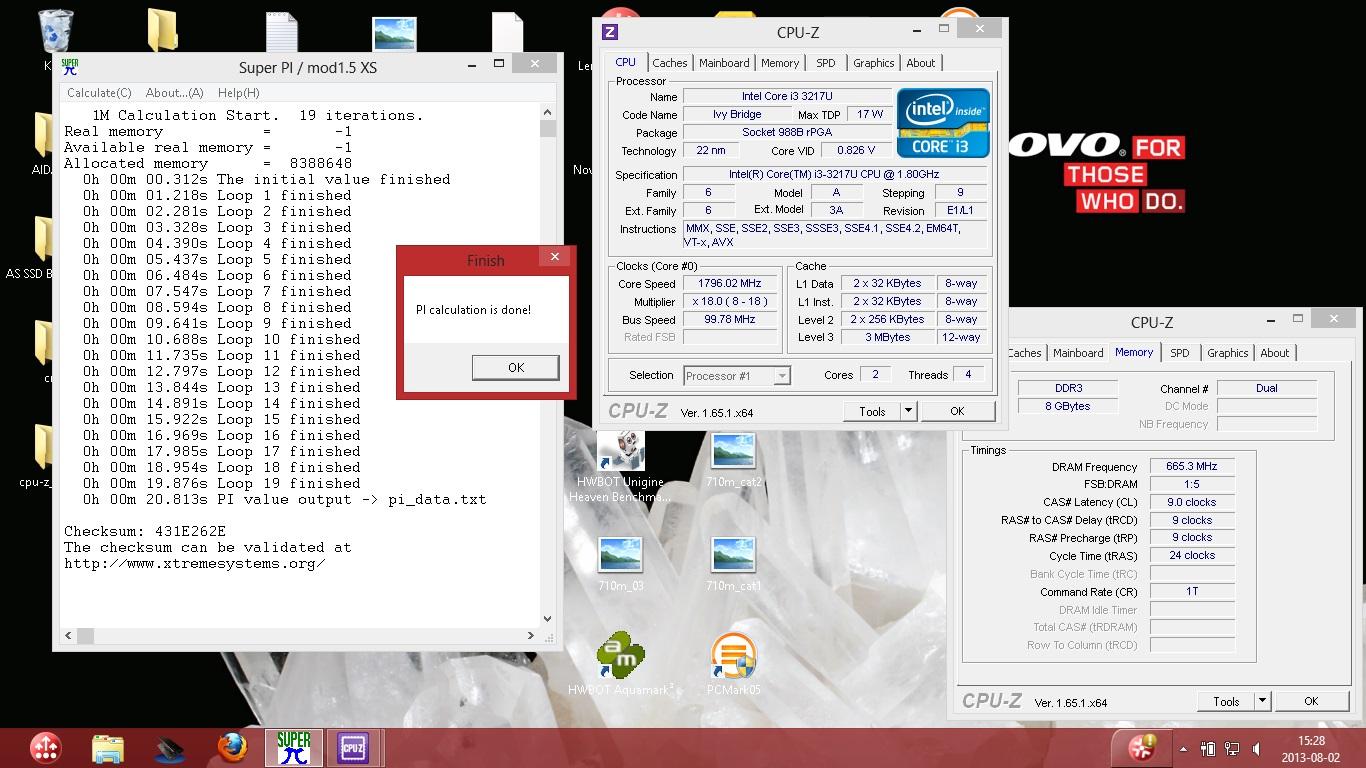Click the CPU-Z purple Z title icon
Screen dimensions: 1366x768
coord(609,32)
